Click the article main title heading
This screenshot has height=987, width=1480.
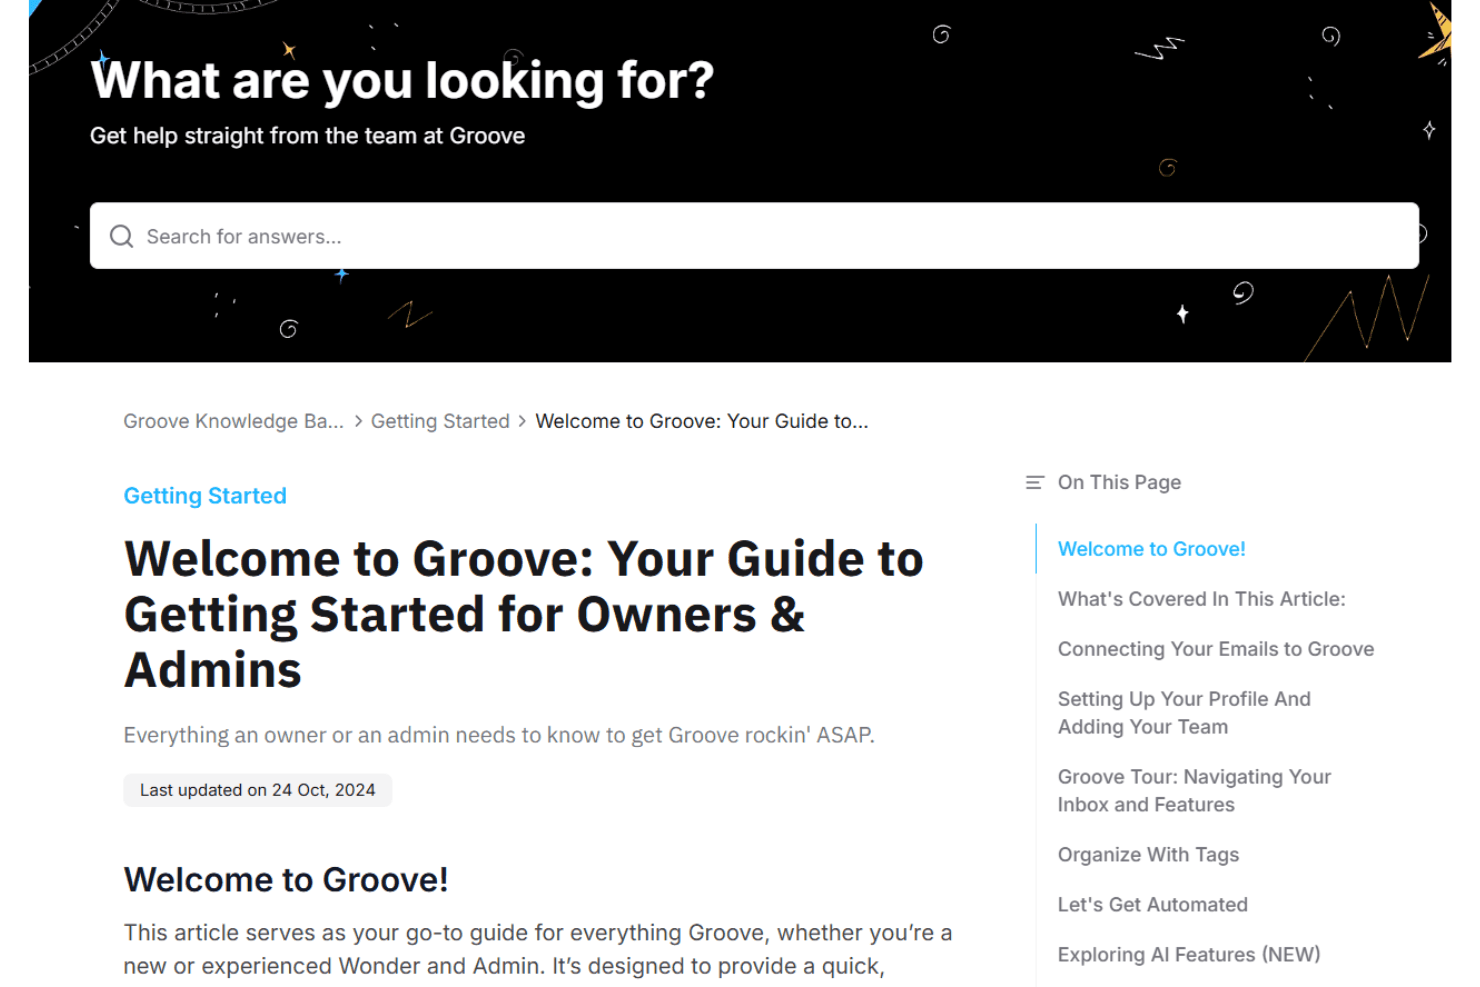(523, 614)
